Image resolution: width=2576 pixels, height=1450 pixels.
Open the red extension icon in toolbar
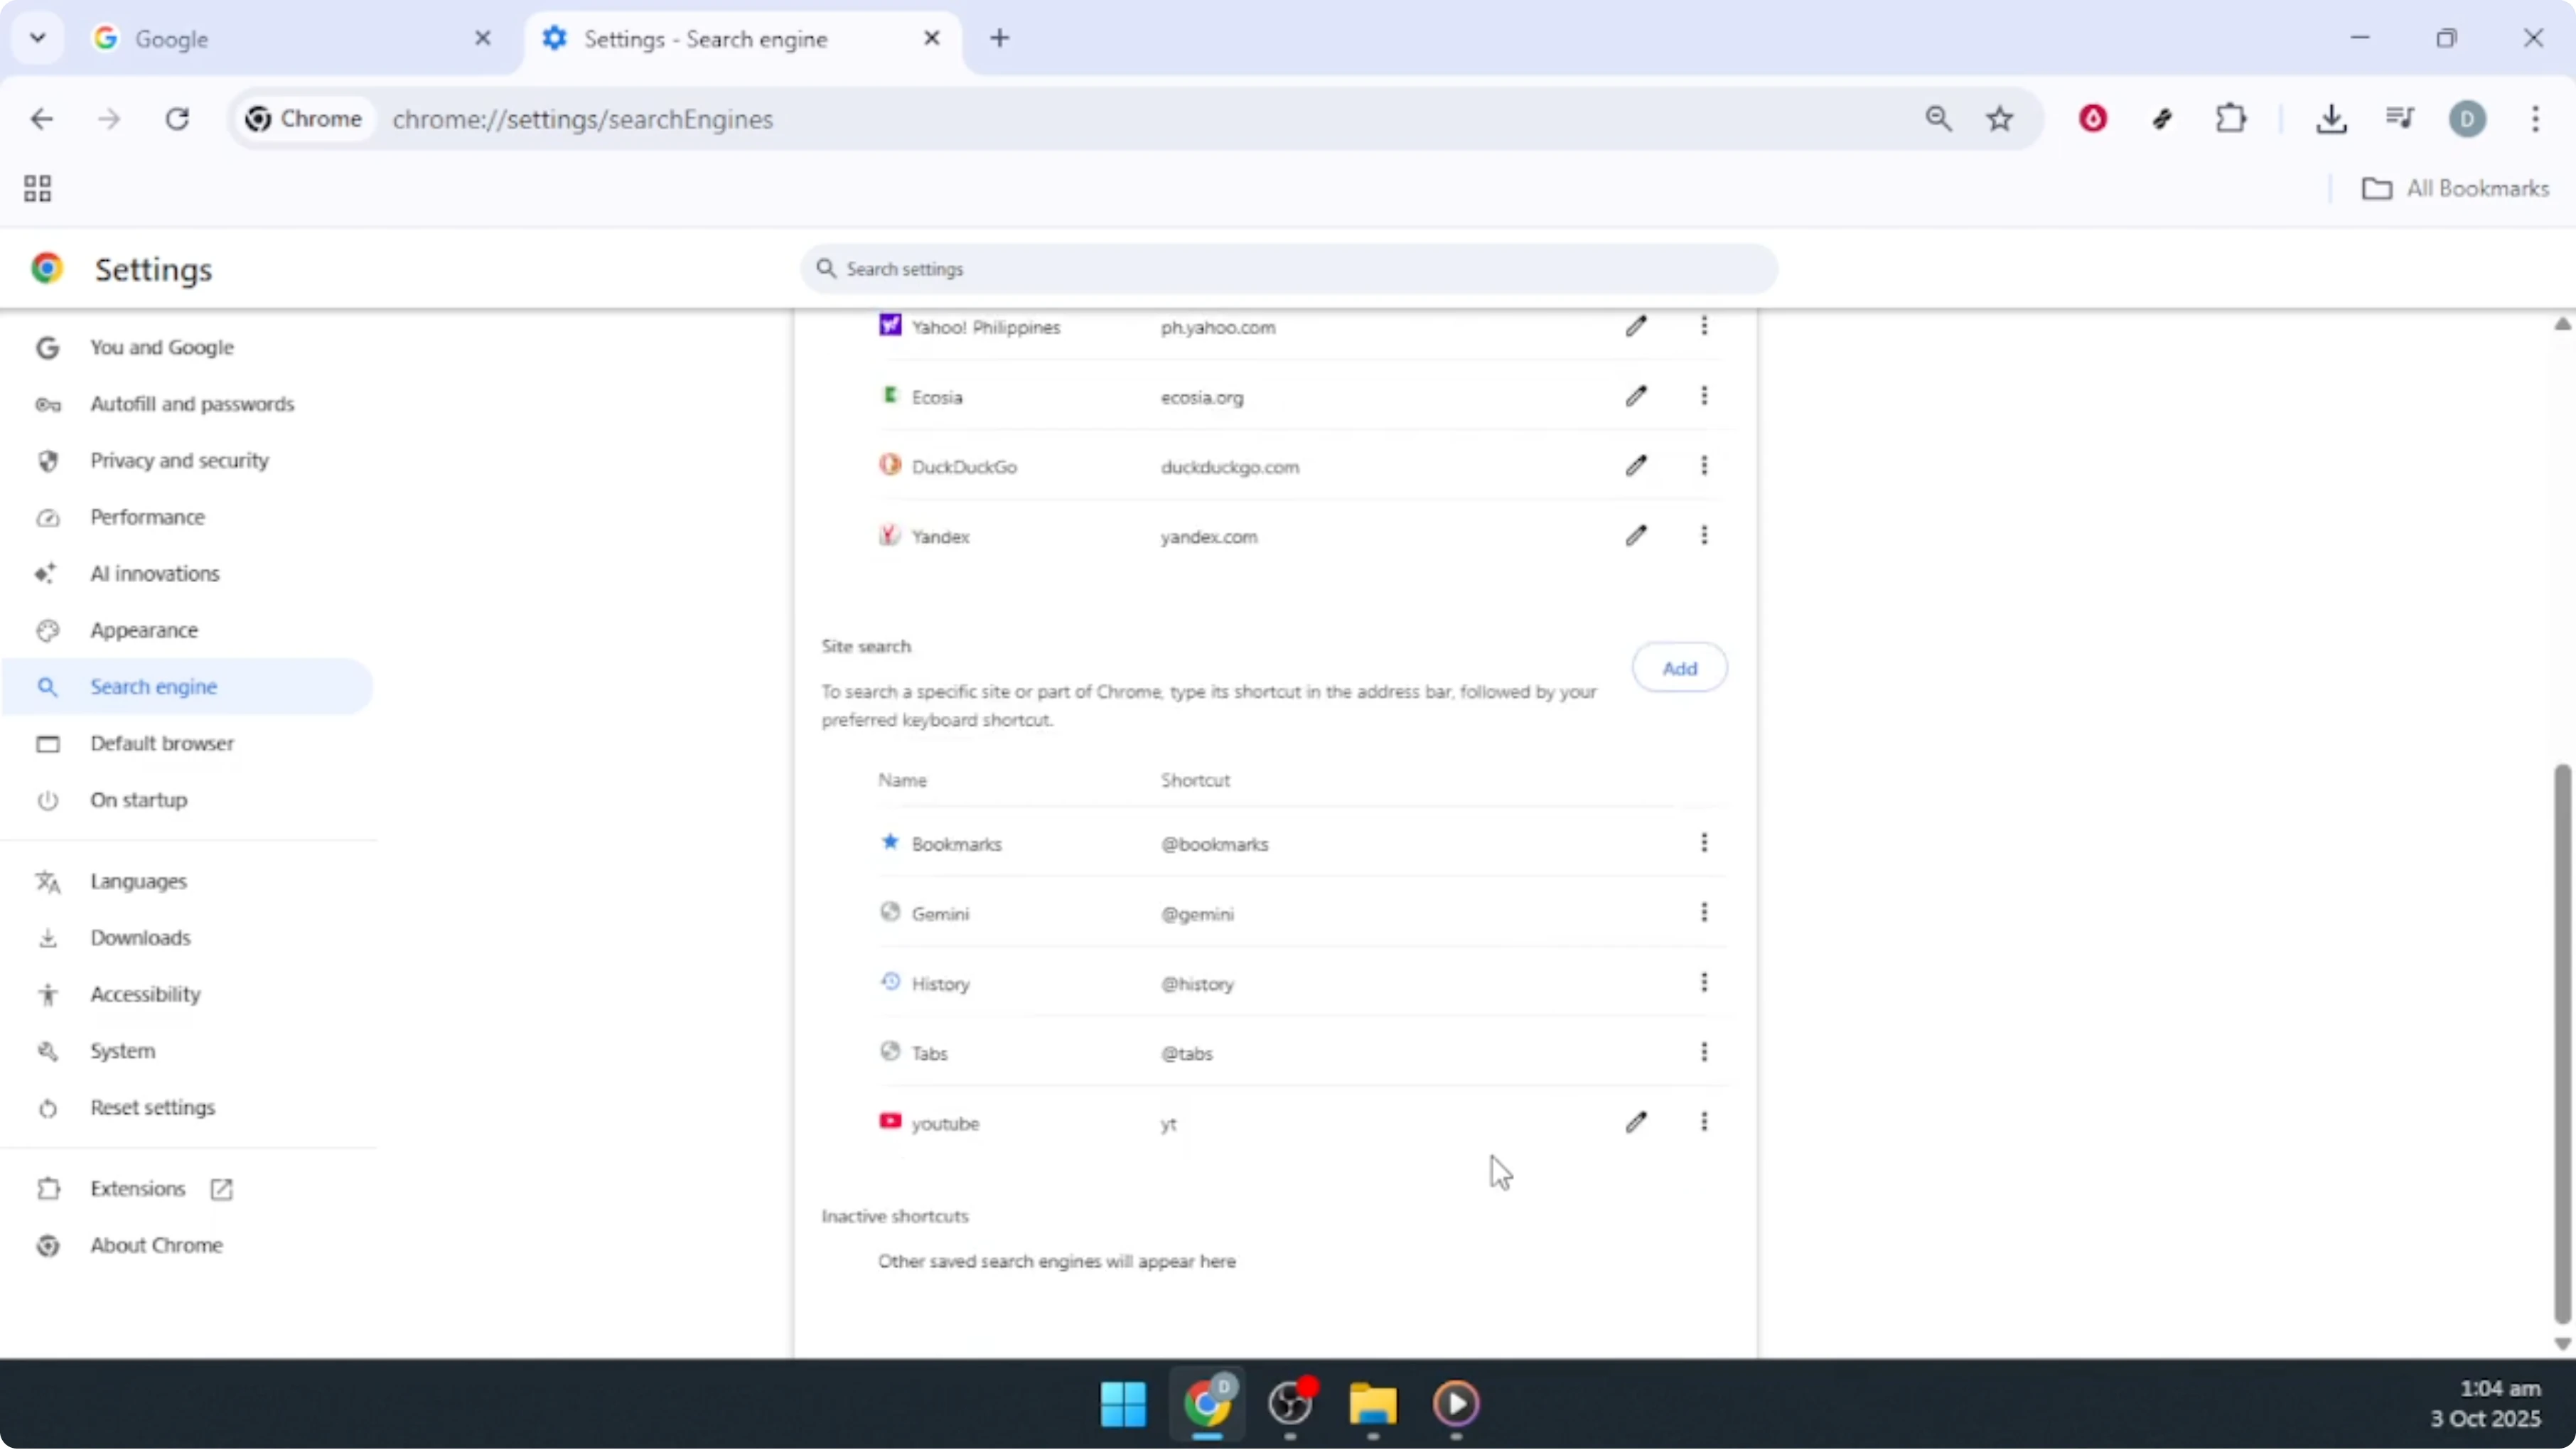2093,119
